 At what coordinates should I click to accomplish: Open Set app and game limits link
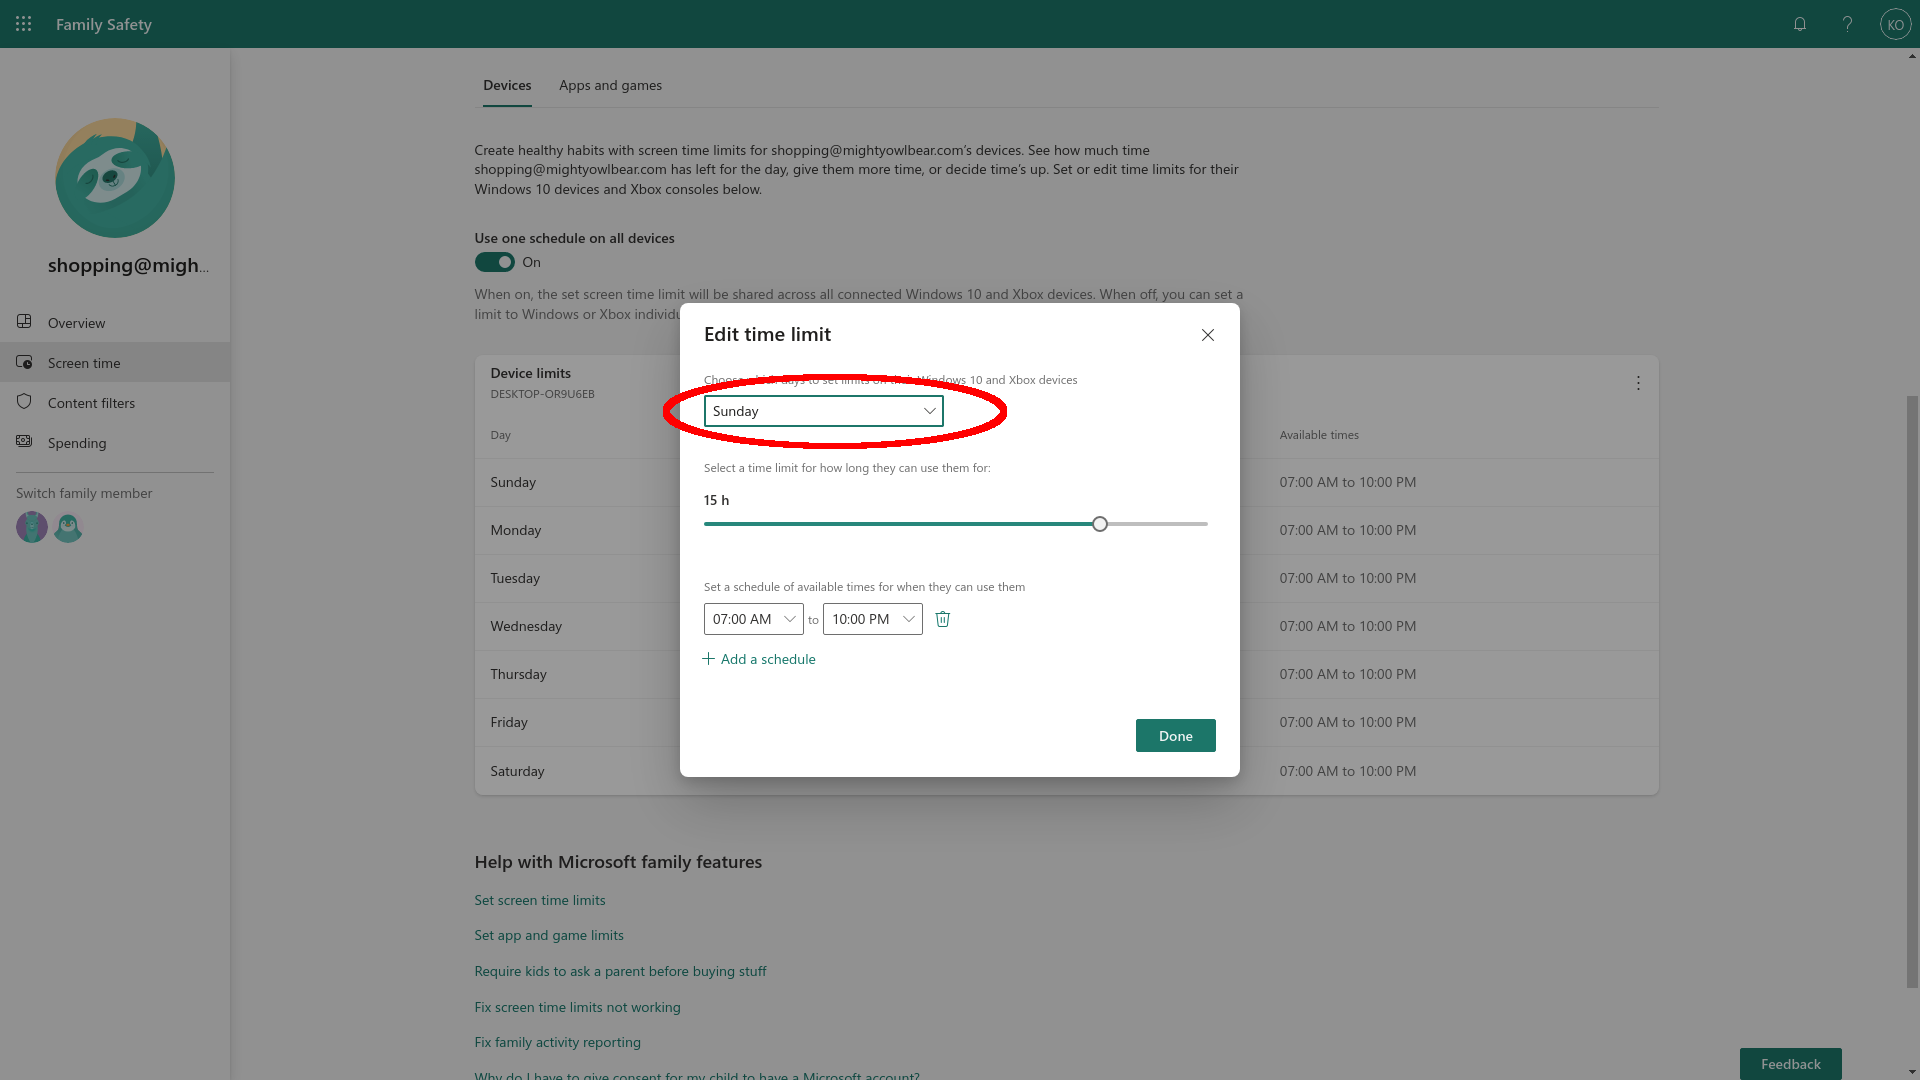point(549,935)
